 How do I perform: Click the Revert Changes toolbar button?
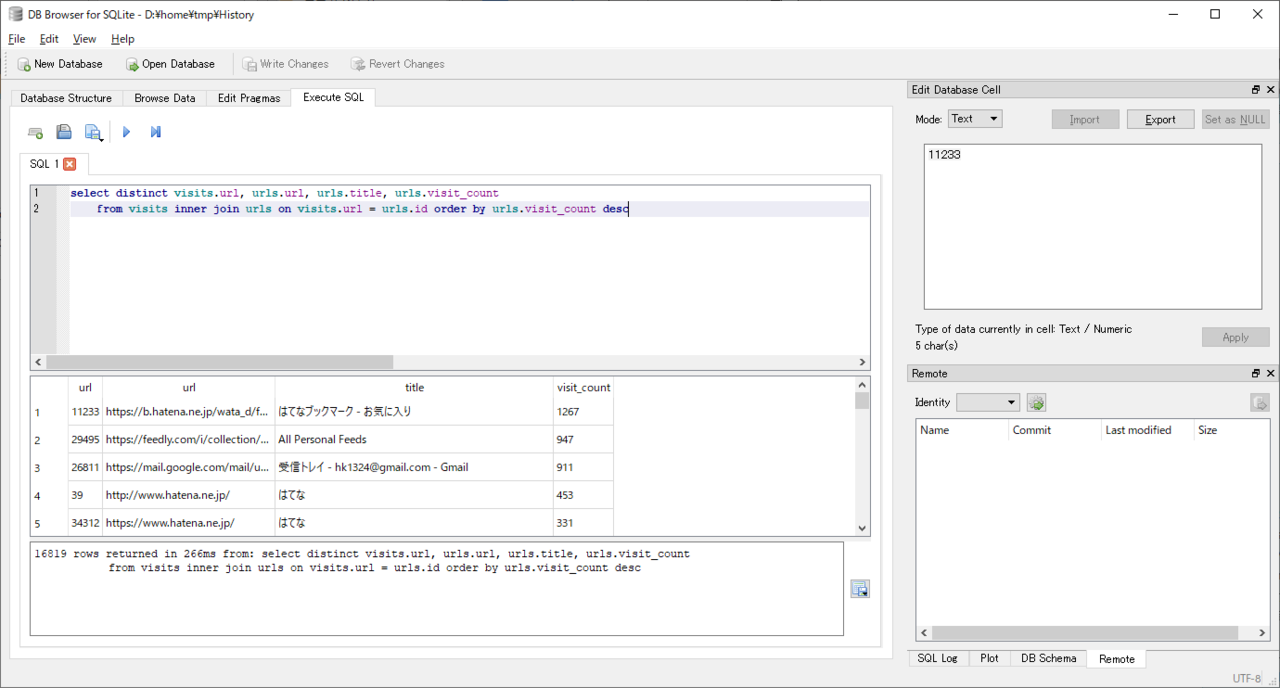pyautogui.click(x=397, y=64)
